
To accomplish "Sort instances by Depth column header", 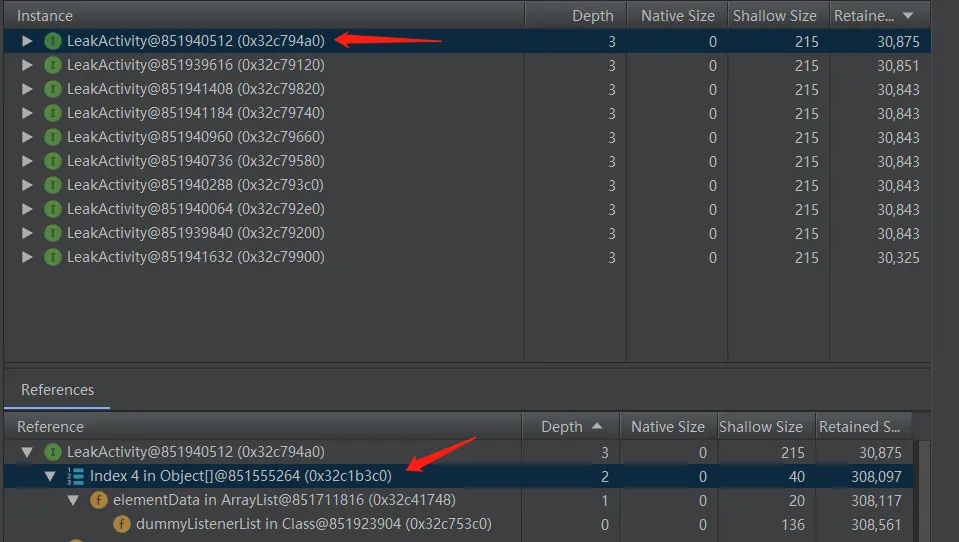I will pos(576,15).
